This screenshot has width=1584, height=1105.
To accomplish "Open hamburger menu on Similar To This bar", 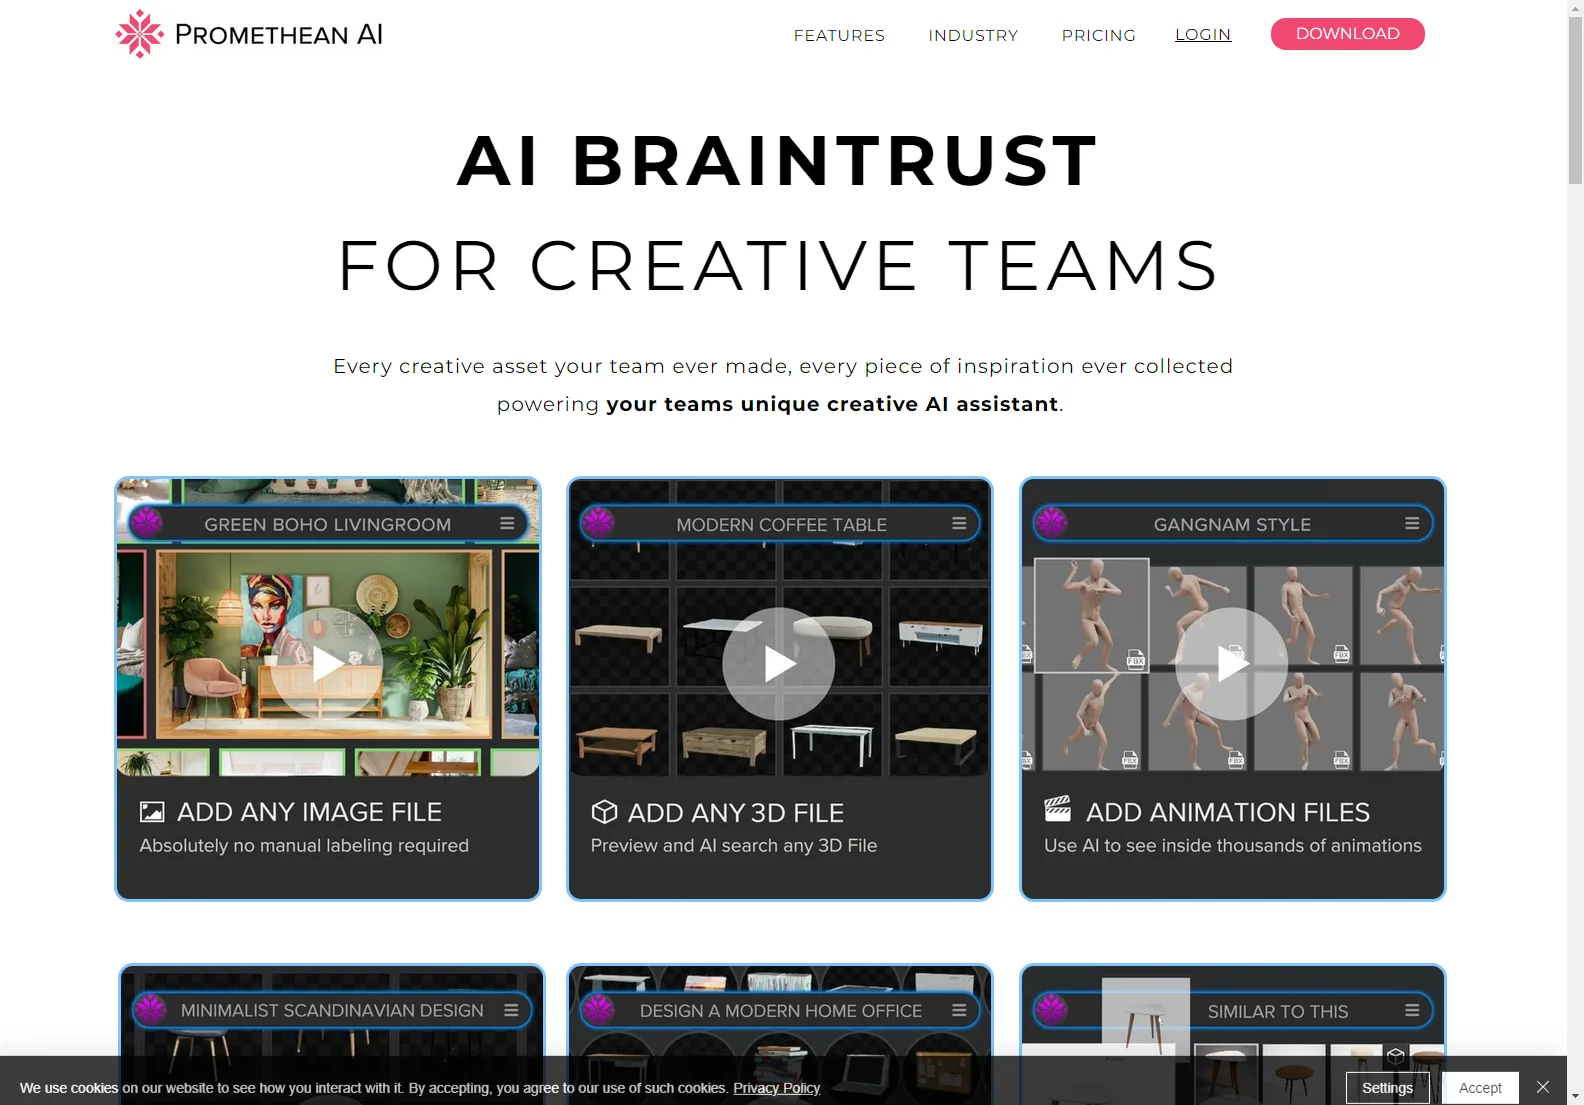I will (1412, 1010).
